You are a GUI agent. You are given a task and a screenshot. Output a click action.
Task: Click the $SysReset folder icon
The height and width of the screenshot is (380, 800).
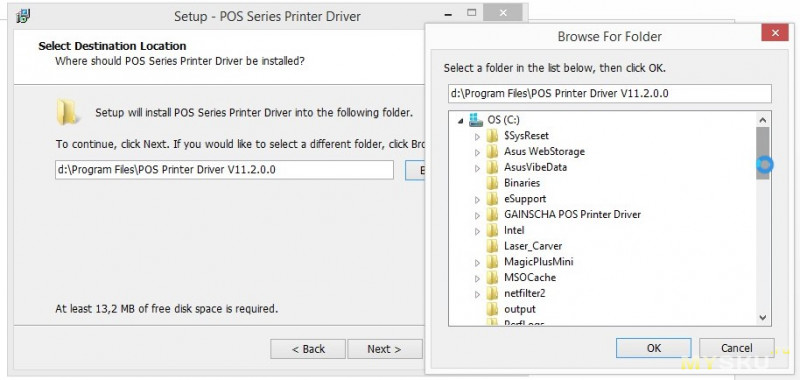coord(492,136)
